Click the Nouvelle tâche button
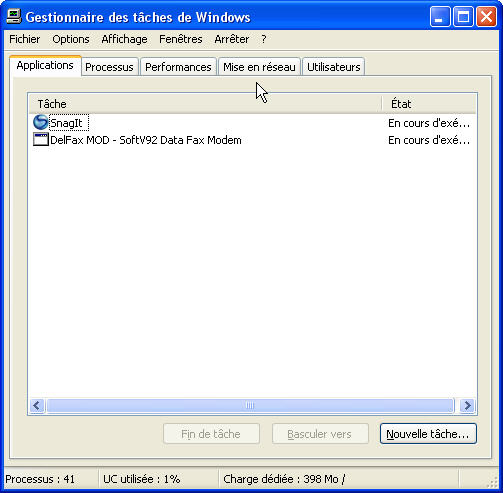The height and width of the screenshot is (493, 503). tap(428, 434)
